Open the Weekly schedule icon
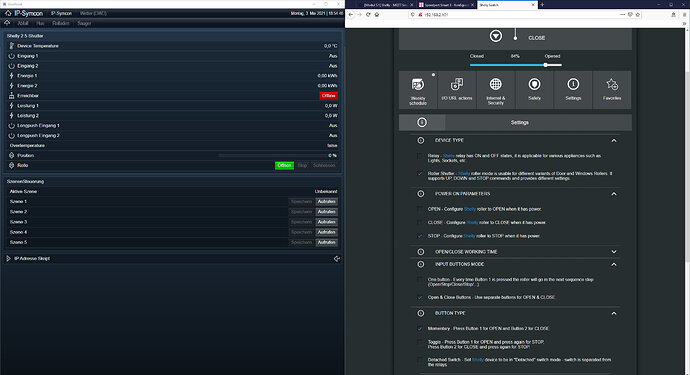This screenshot has height=375, width=690. (x=418, y=90)
